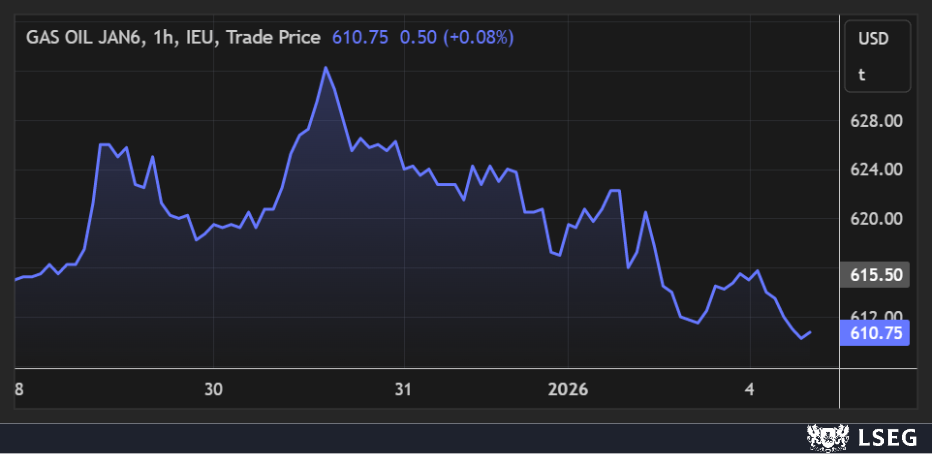
Task: Click the 0.50 (+0.08%) change value
Action: [456, 38]
